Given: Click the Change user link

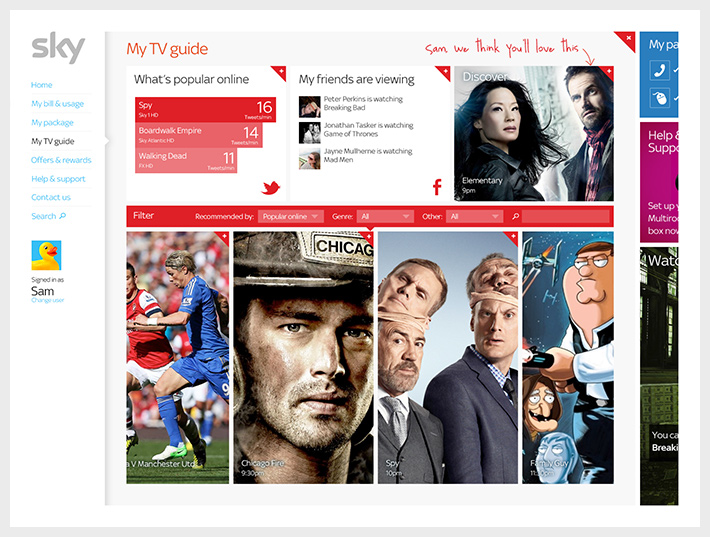Looking at the screenshot, I should 48,300.
